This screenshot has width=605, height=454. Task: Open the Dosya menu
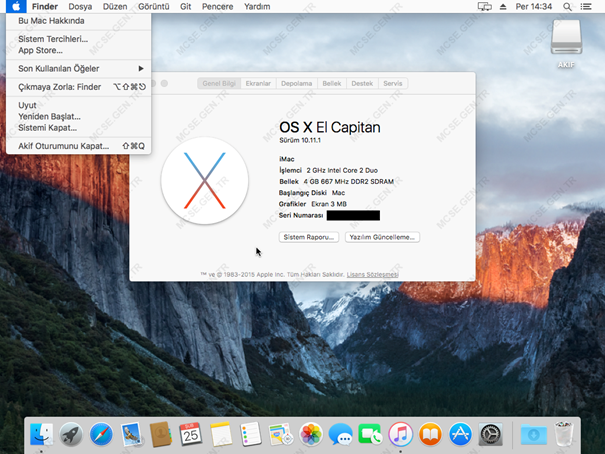(x=80, y=7)
